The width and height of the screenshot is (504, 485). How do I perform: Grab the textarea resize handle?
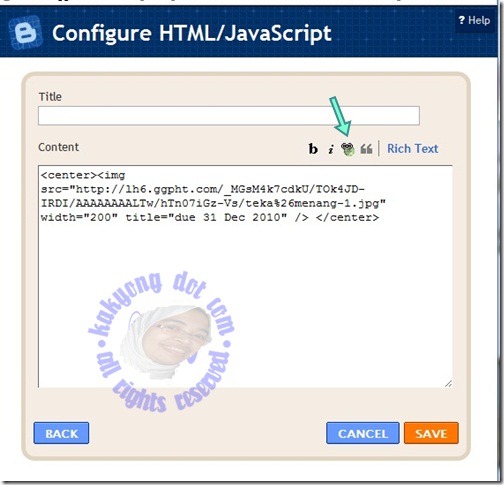point(448,384)
